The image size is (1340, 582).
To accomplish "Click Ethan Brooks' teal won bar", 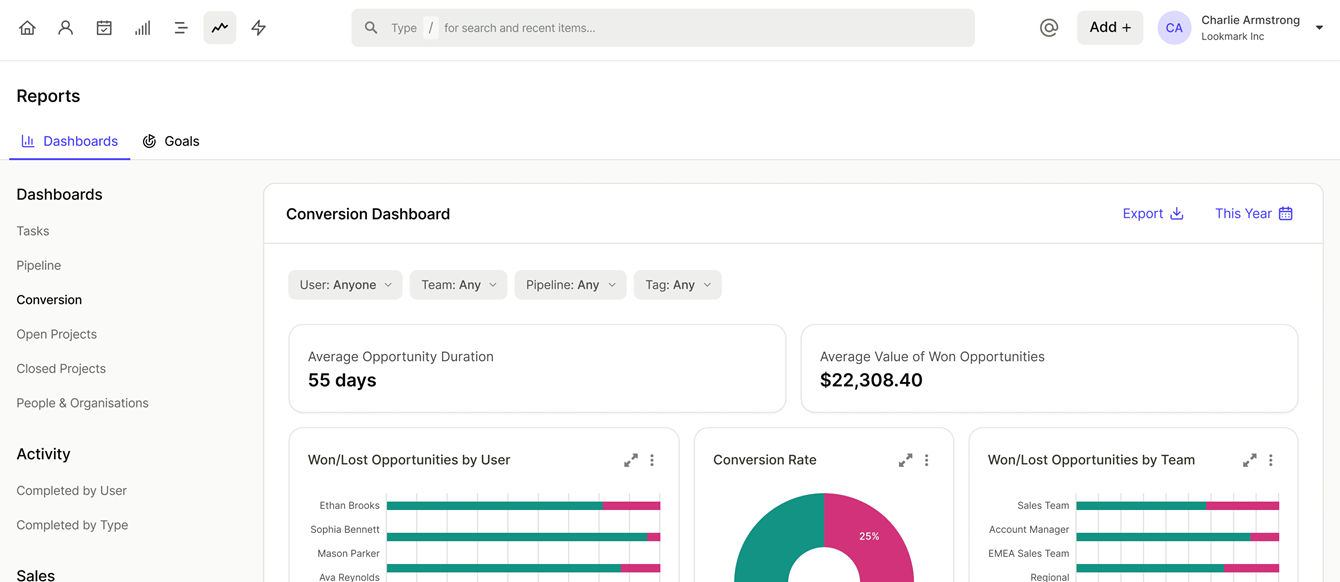I will (495, 506).
